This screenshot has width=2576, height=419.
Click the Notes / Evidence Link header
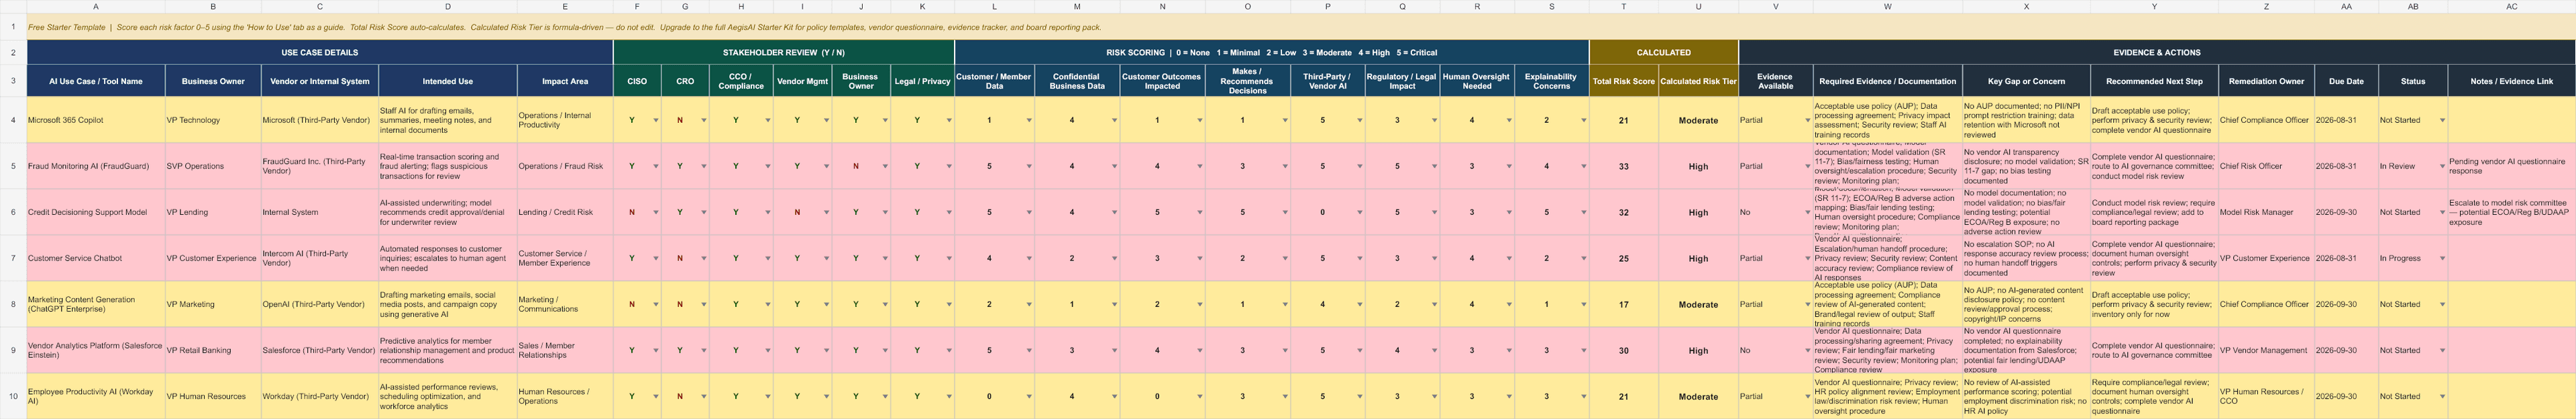click(2511, 81)
